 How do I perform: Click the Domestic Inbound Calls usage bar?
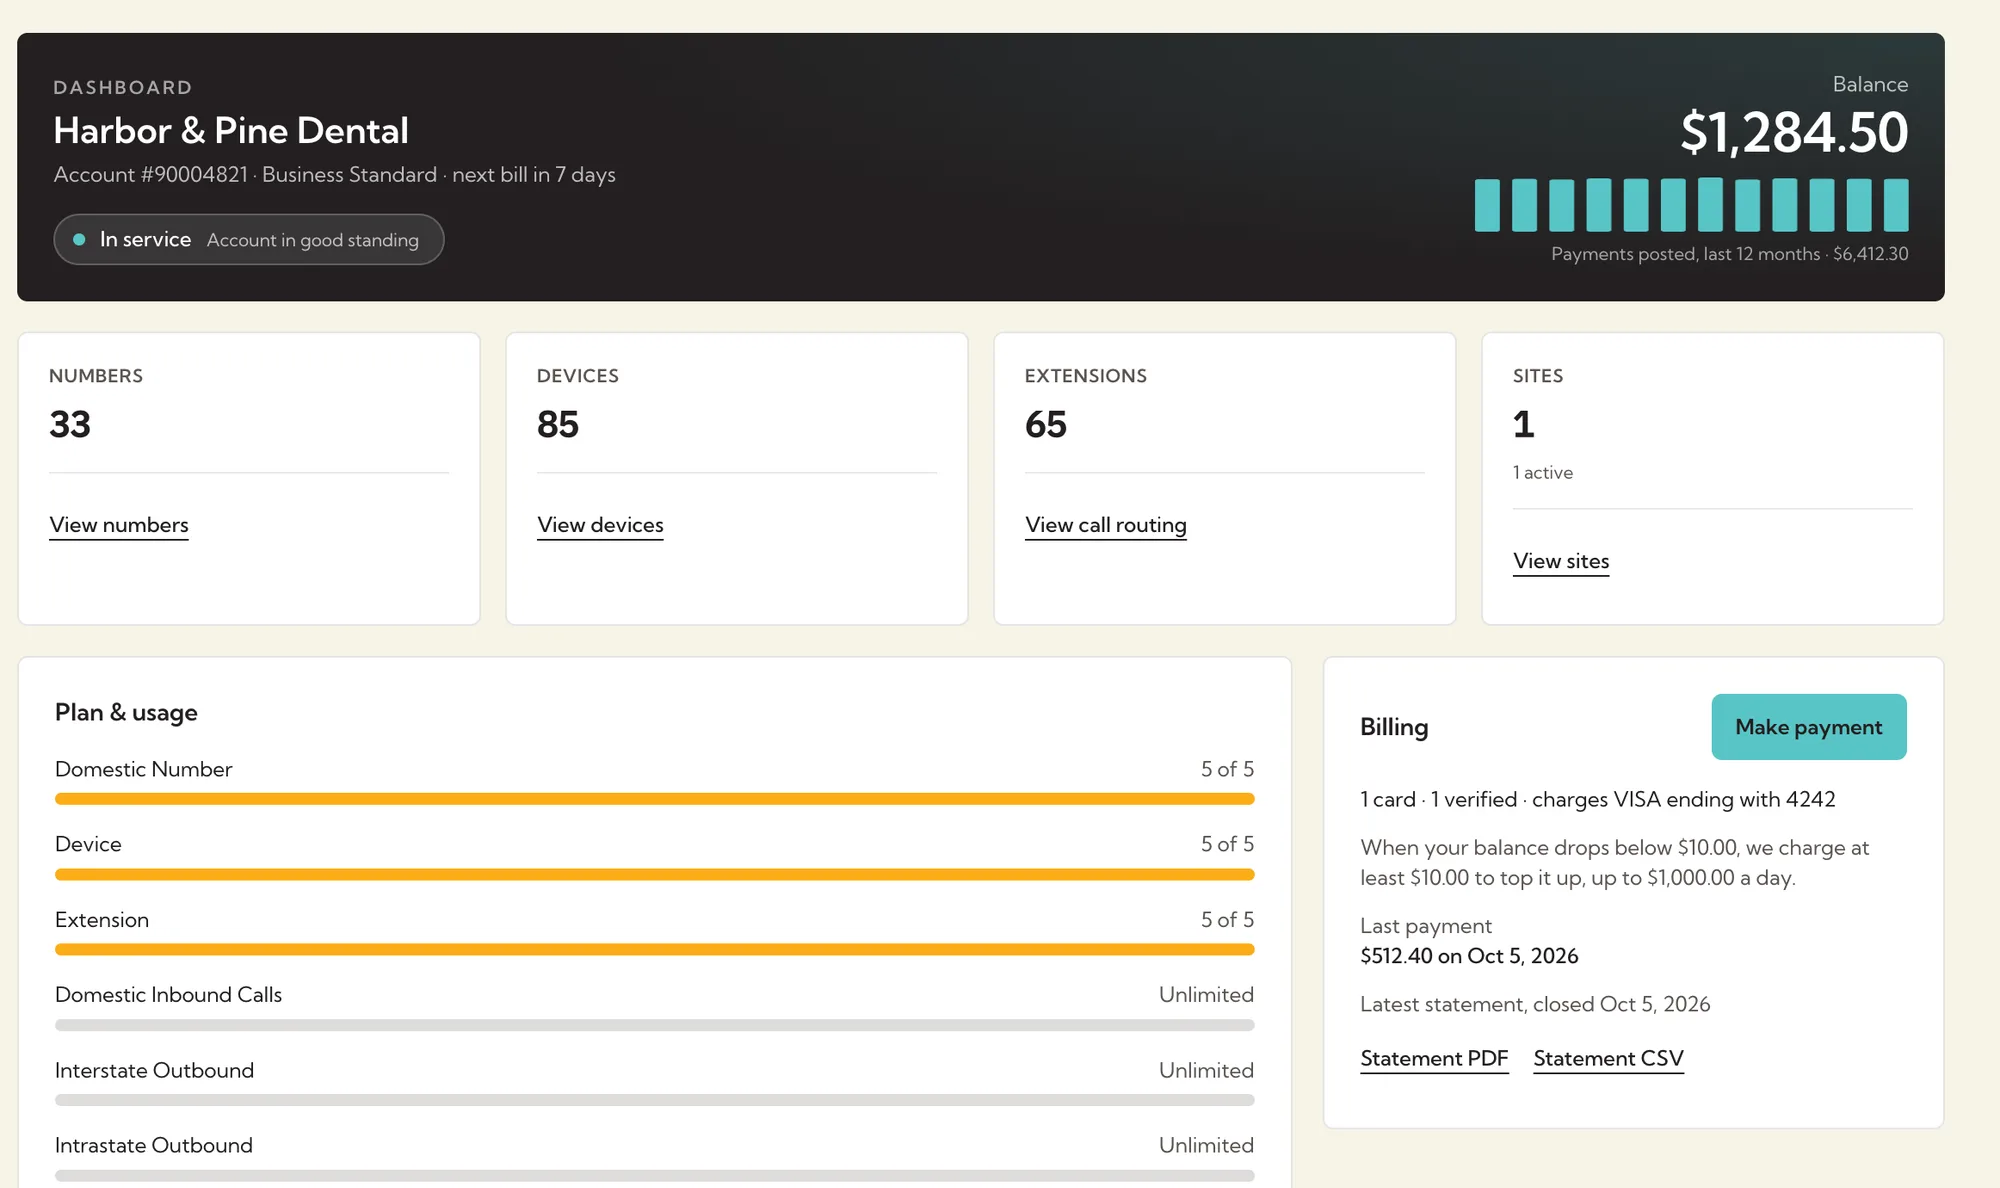pyautogui.click(x=654, y=1025)
